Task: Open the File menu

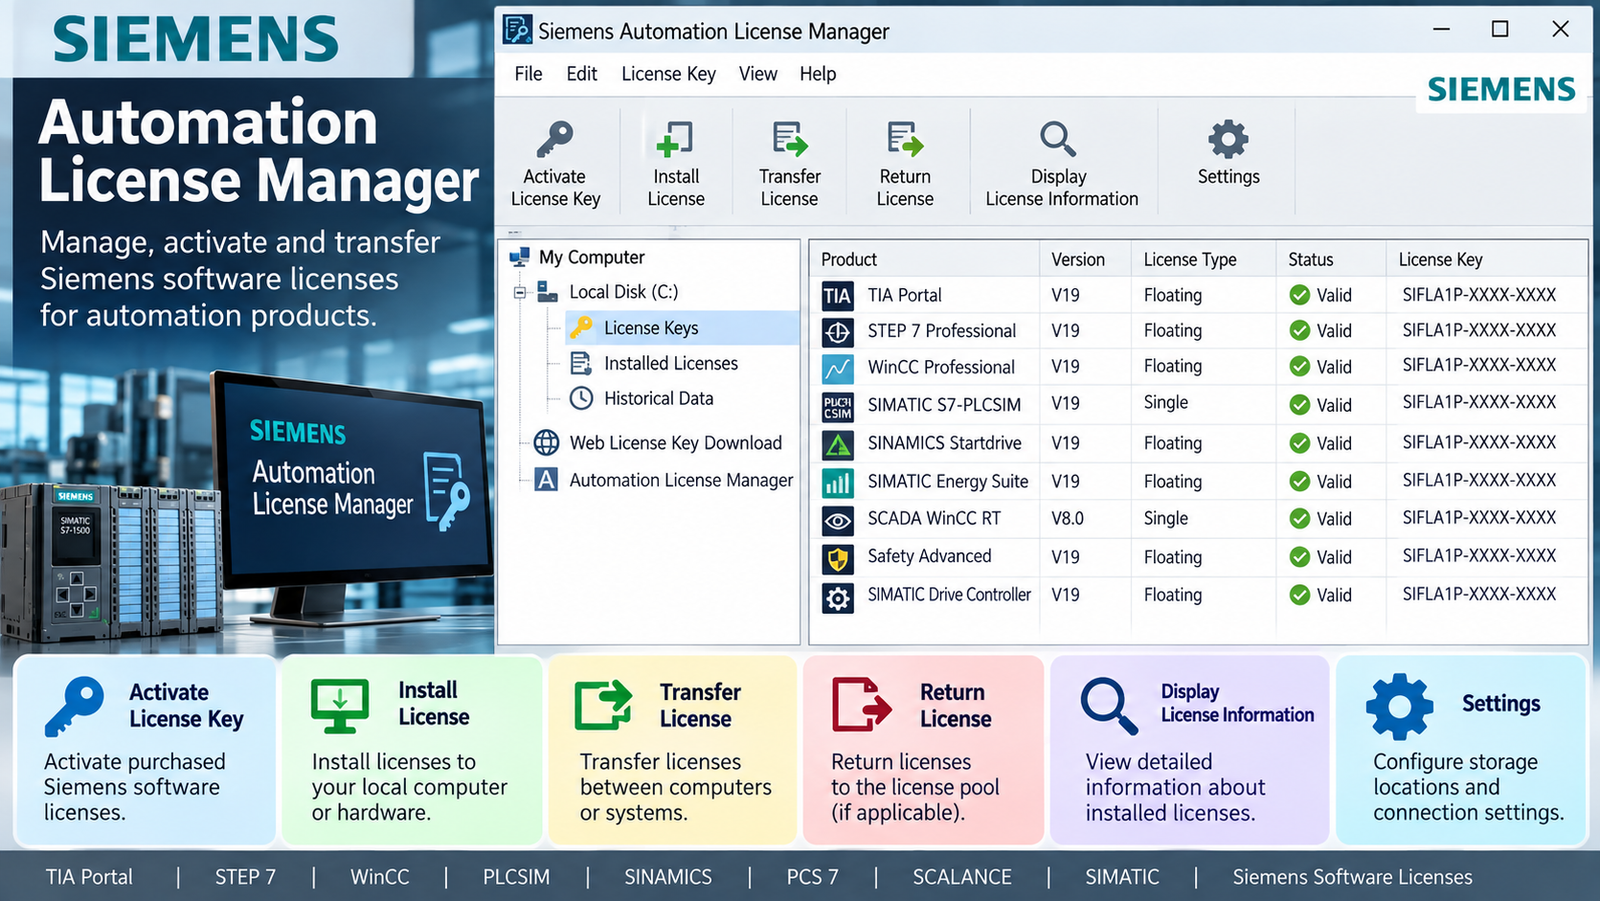Action: pos(528,74)
